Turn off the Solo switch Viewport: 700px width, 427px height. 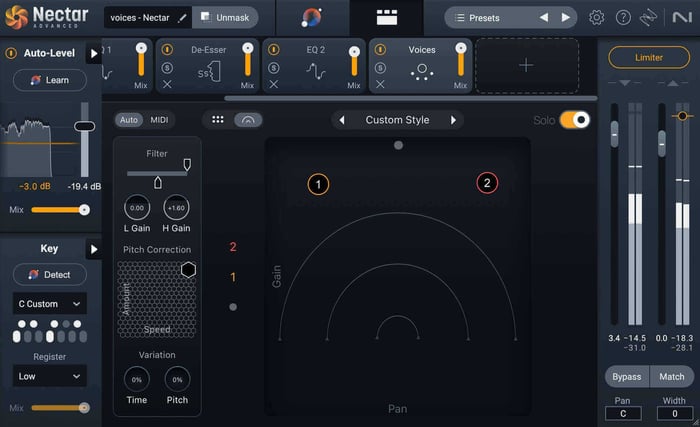point(575,120)
